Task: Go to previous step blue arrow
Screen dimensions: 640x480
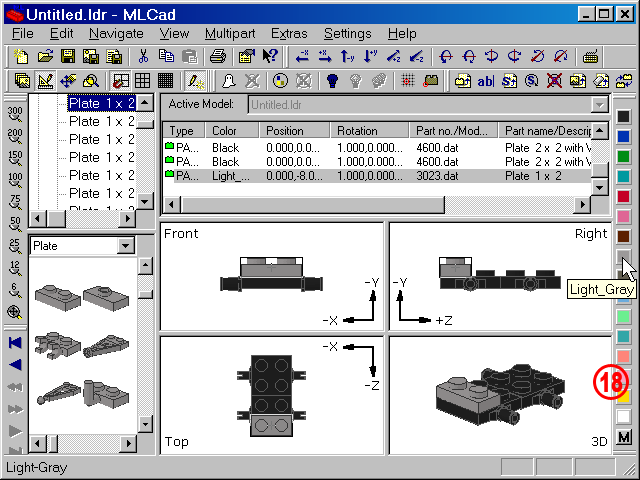Action: (15, 364)
